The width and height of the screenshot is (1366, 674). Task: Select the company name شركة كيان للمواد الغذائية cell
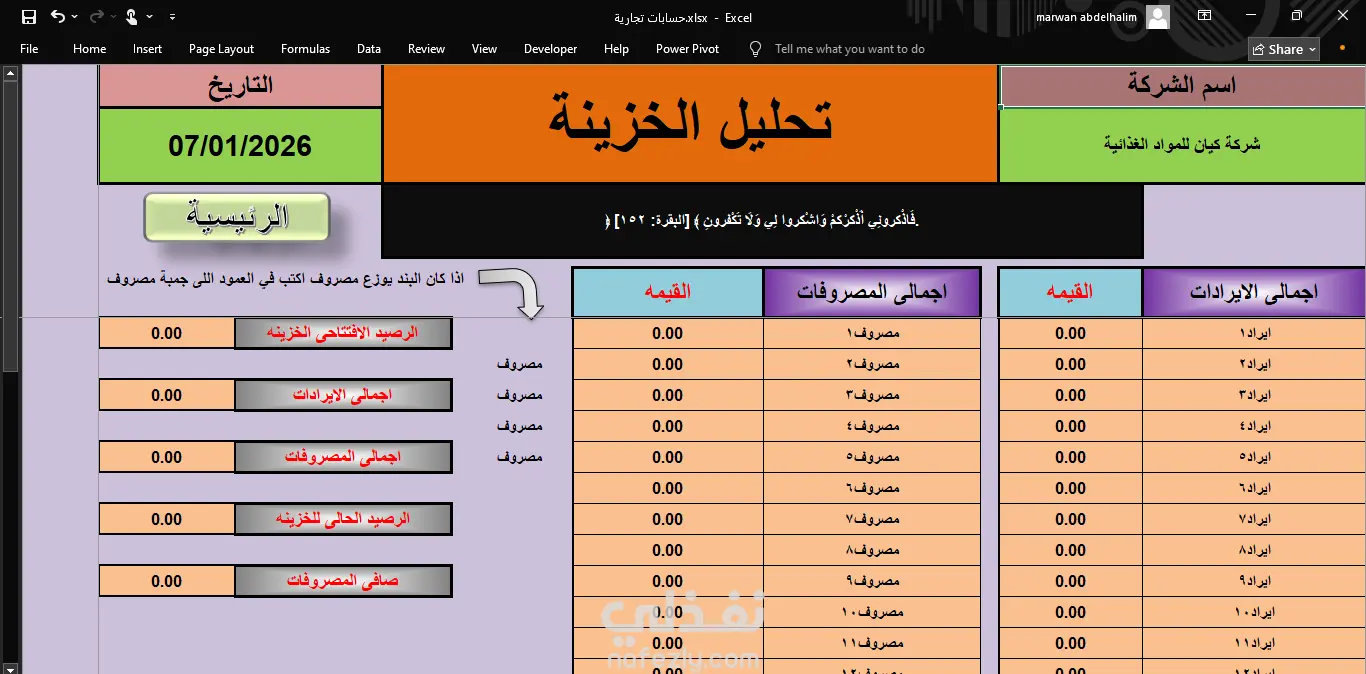coord(1182,145)
